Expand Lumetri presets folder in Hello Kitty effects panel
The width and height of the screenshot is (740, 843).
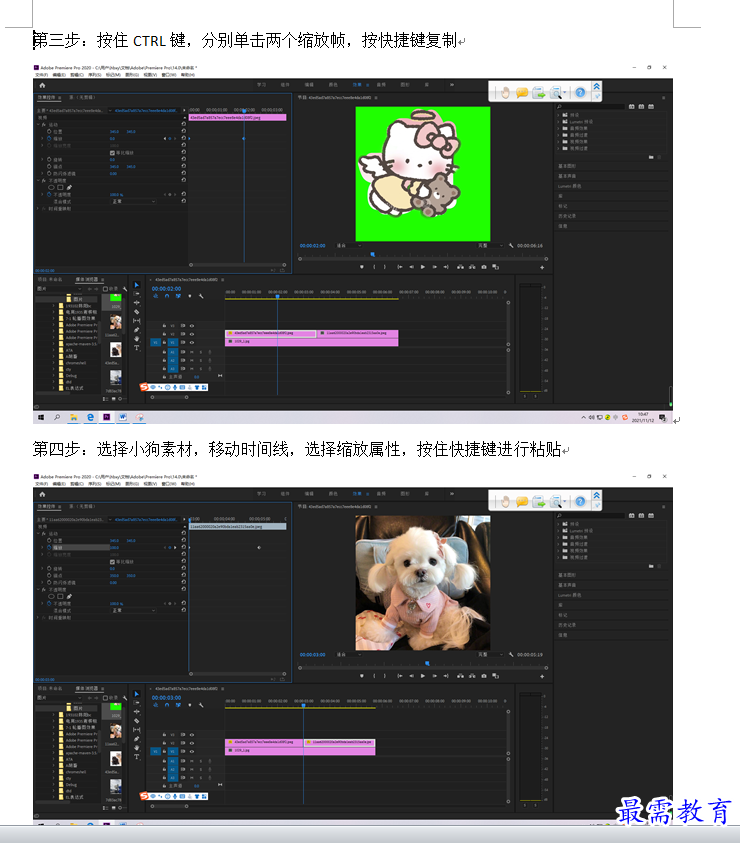(559, 122)
